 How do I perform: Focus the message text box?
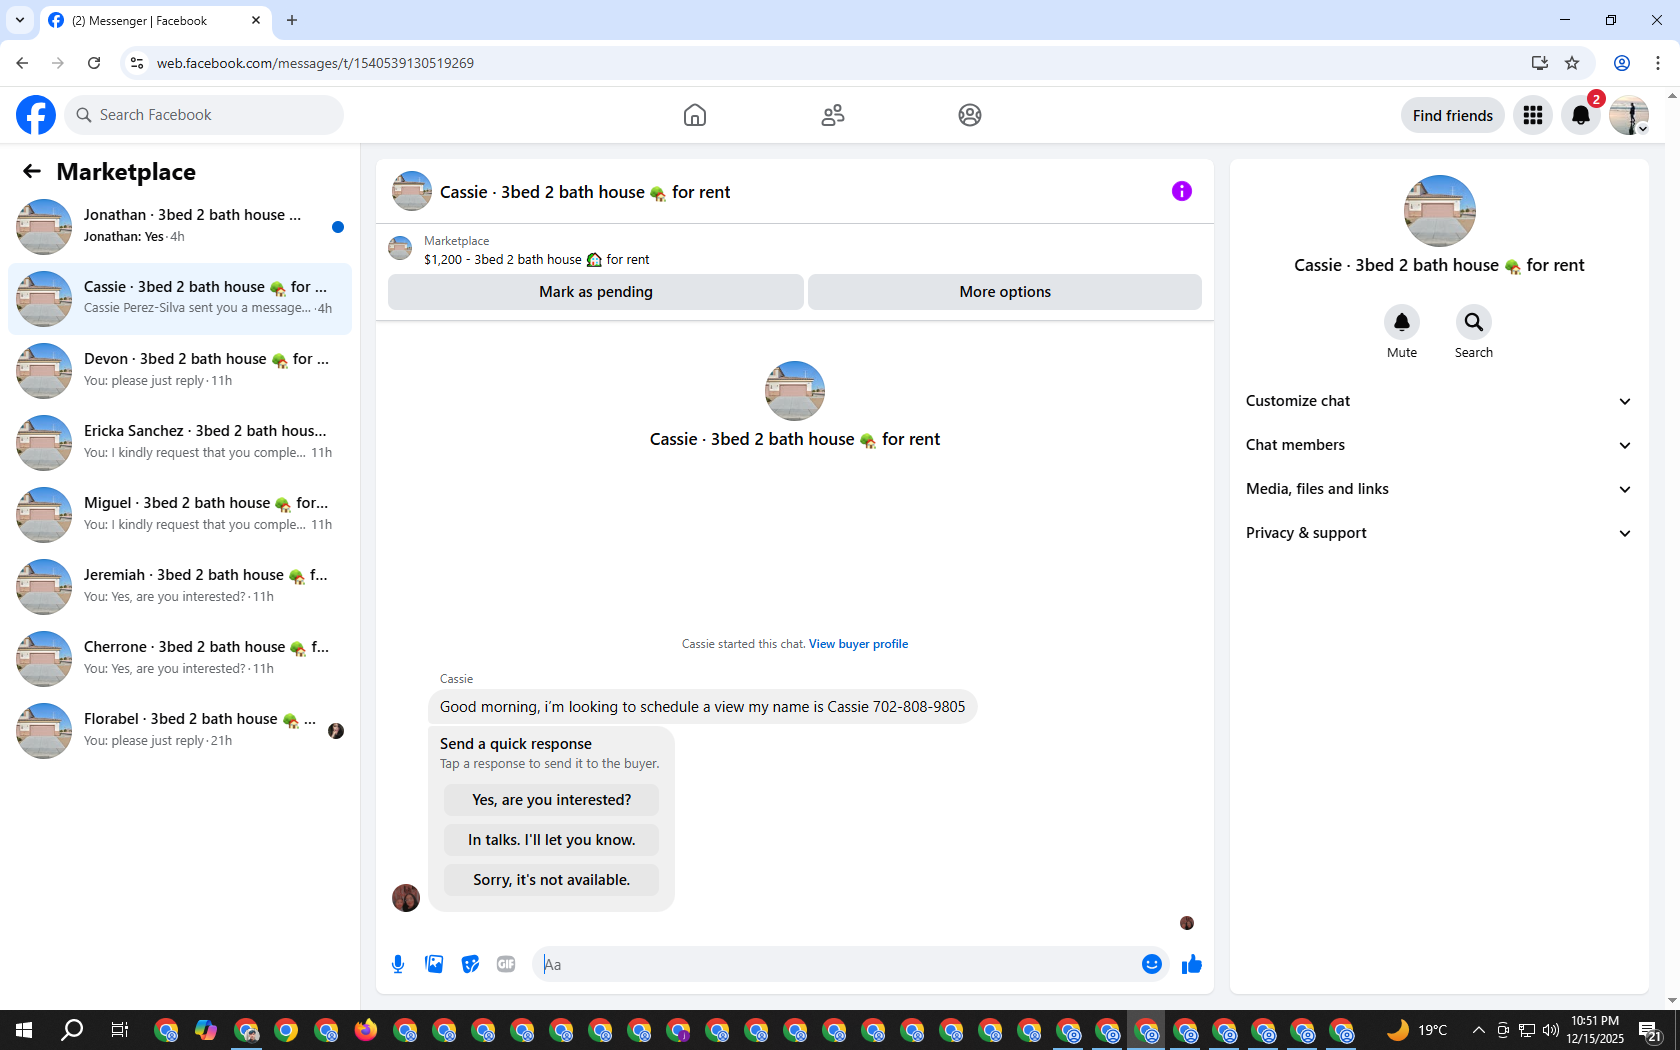pos(838,964)
